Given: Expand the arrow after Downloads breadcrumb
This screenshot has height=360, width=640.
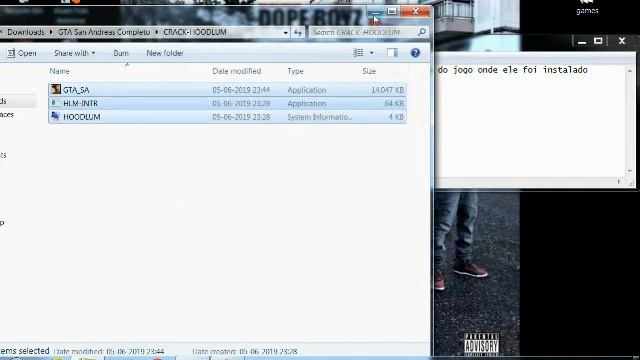Looking at the screenshot, I should click(51, 32).
